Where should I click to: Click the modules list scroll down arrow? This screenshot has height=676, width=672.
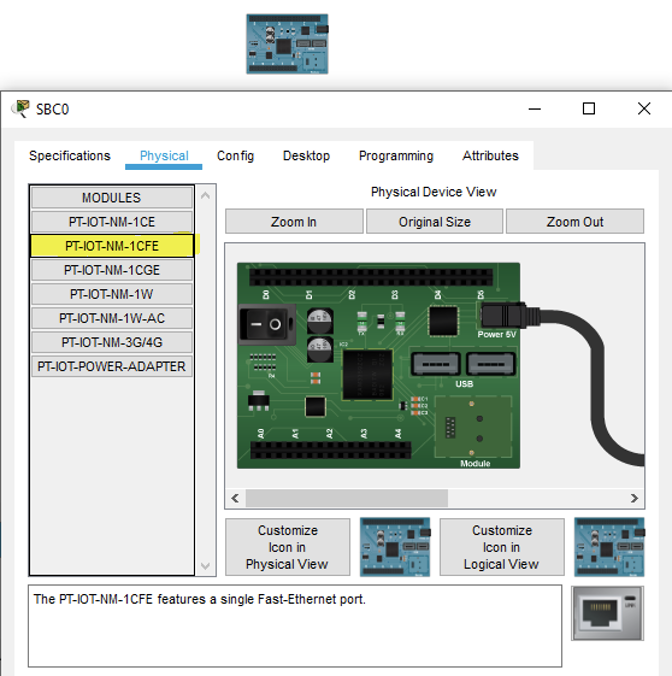click(206, 566)
